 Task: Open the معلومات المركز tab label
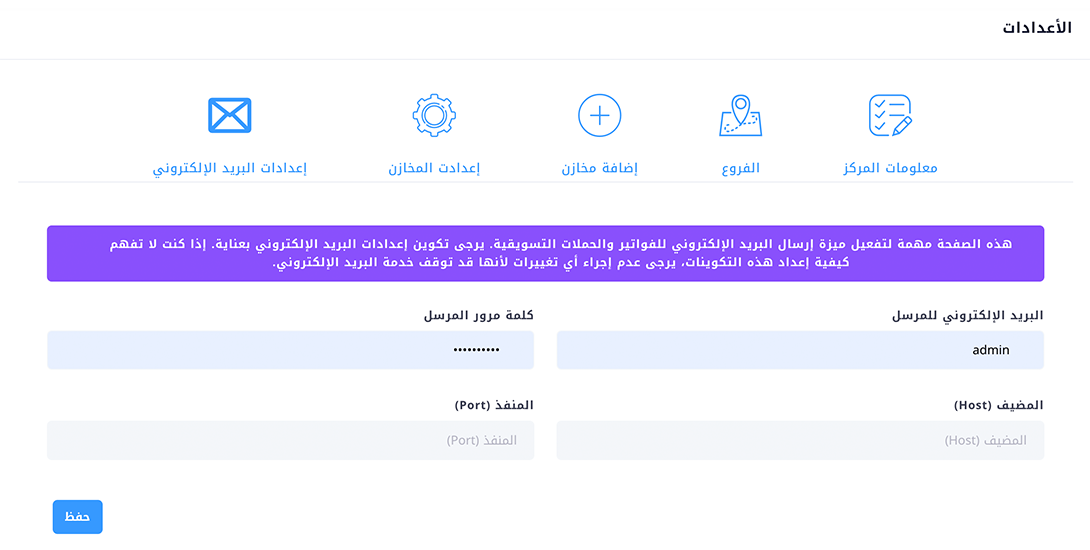(890, 168)
